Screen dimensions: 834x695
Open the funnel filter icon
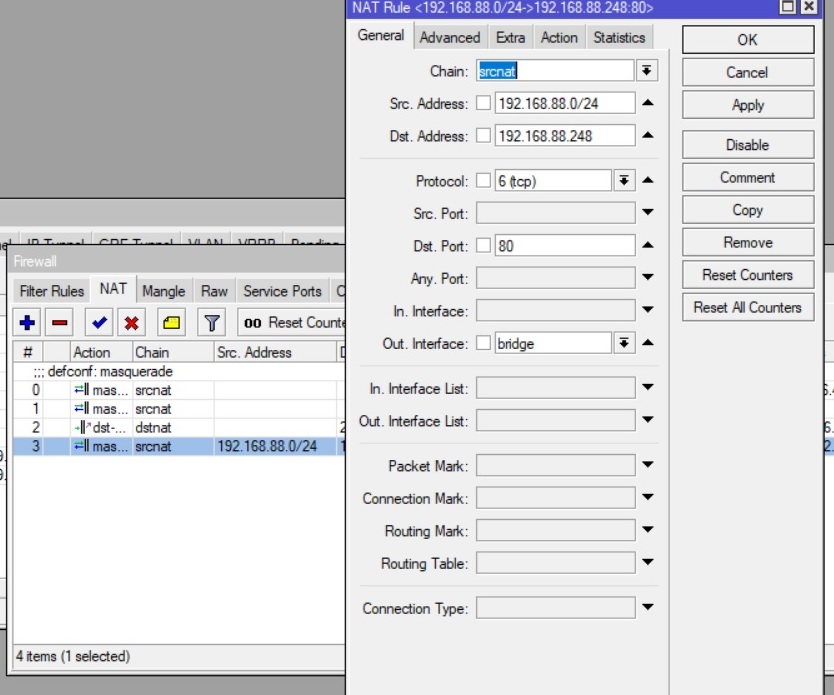pyautogui.click(x=212, y=323)
